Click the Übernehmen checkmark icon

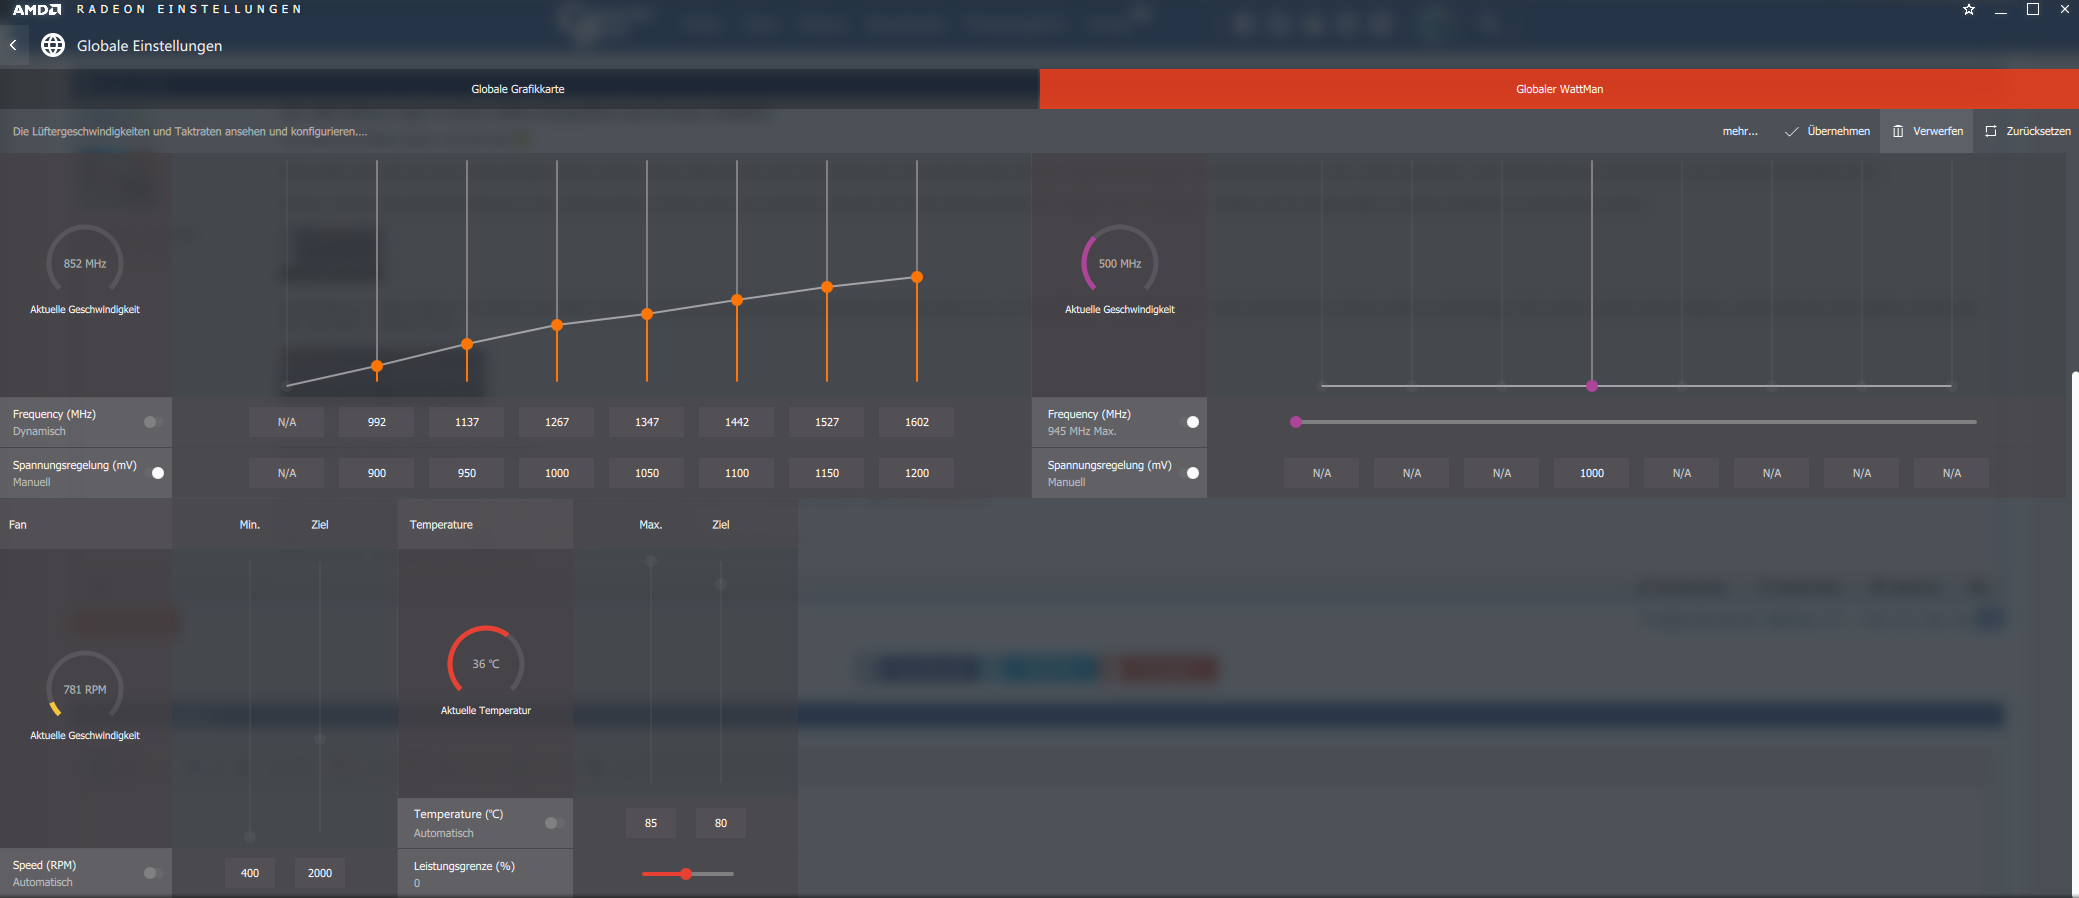(1792, 131)
